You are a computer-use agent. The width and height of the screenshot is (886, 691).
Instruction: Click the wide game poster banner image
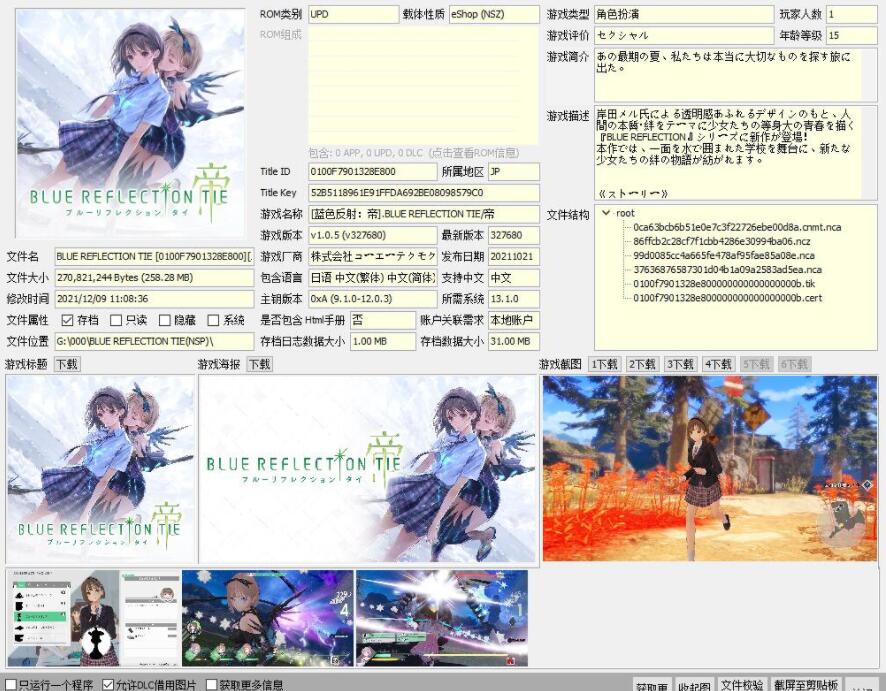coord(367,469)
